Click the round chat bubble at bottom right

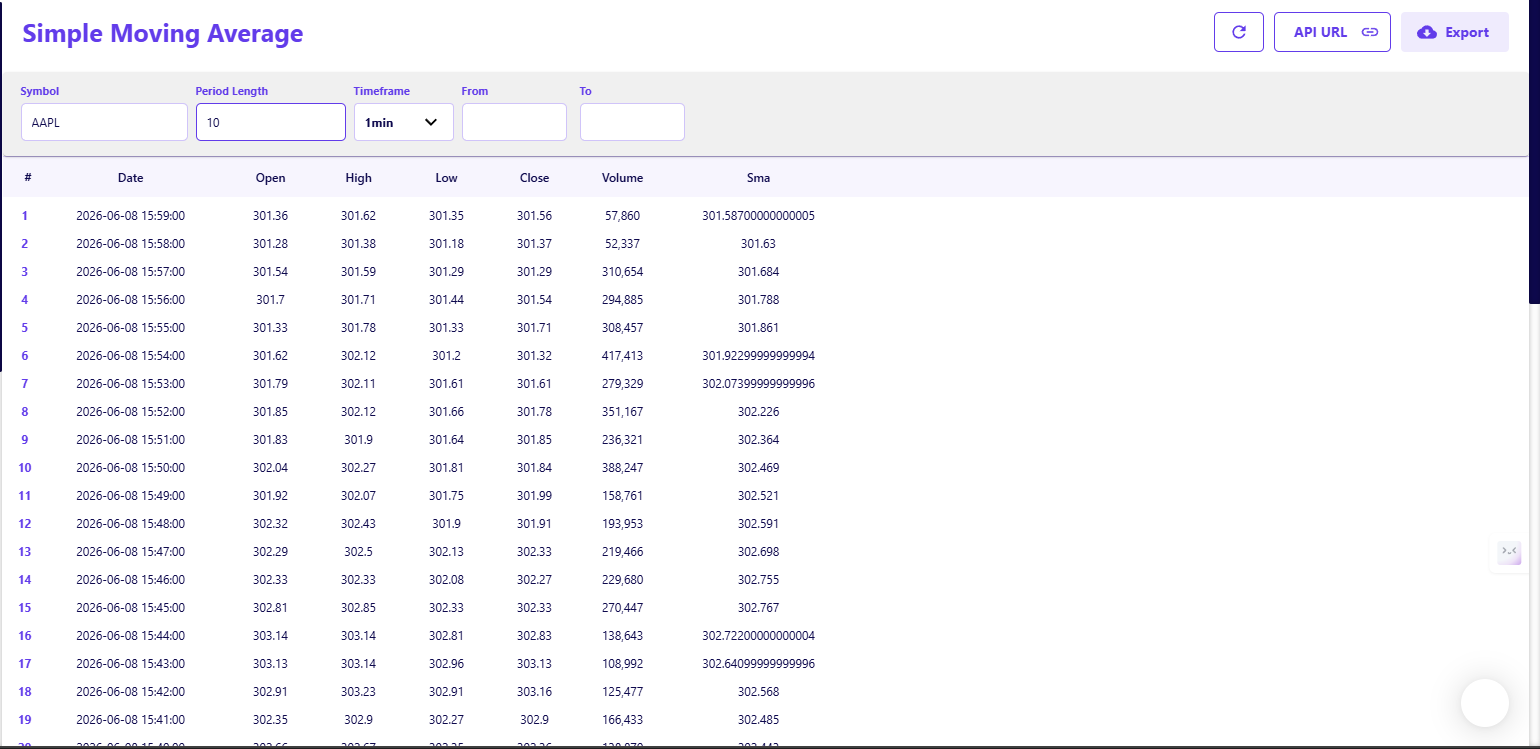[1484, 703]
